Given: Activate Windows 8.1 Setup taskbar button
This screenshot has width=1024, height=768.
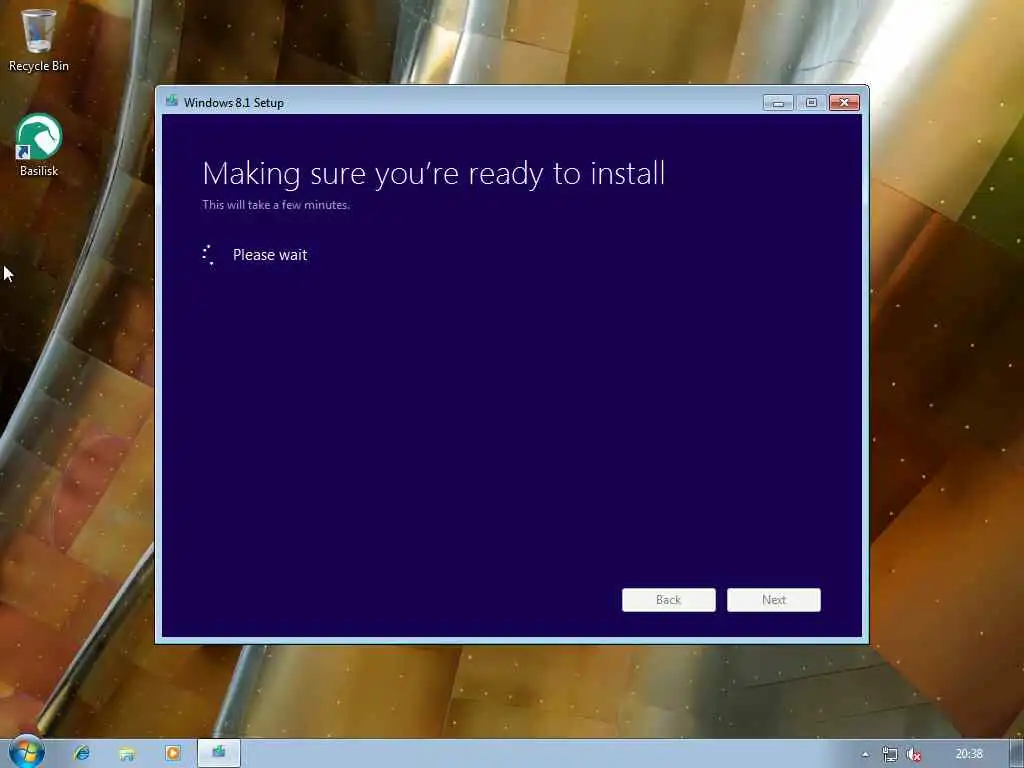Looking at the screenshot, I should [219, 753].
